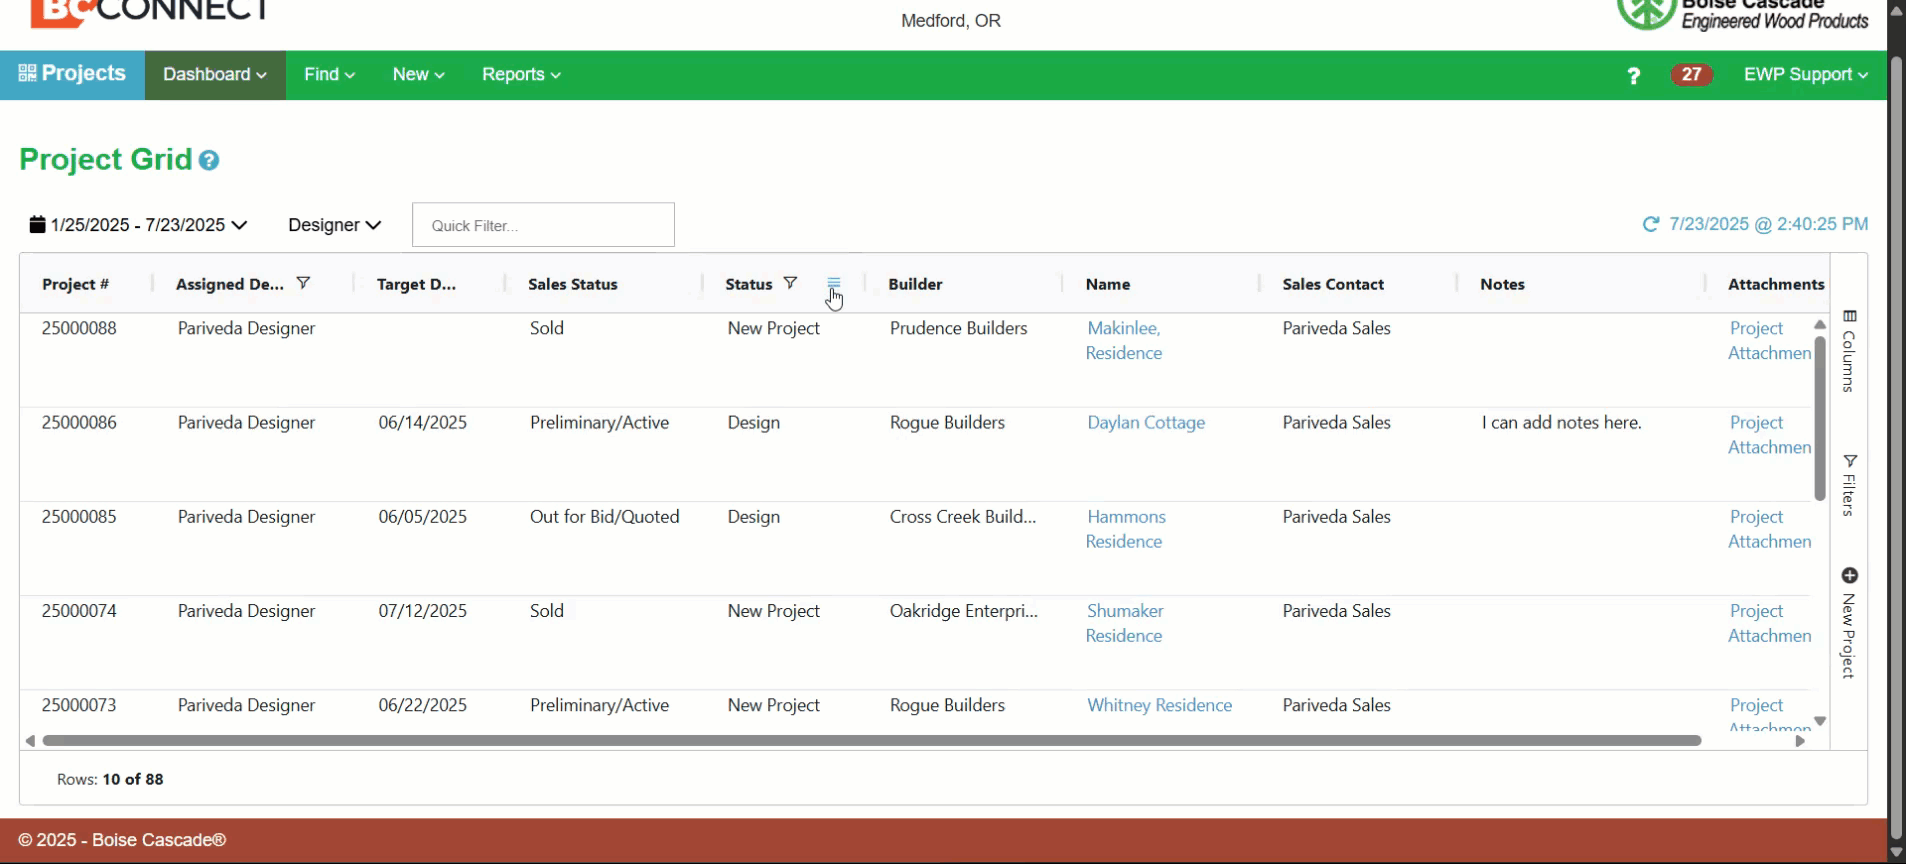Sort by the Sales Status column header
This screenshot has width=1906, height=864.
tap(573, 284)
